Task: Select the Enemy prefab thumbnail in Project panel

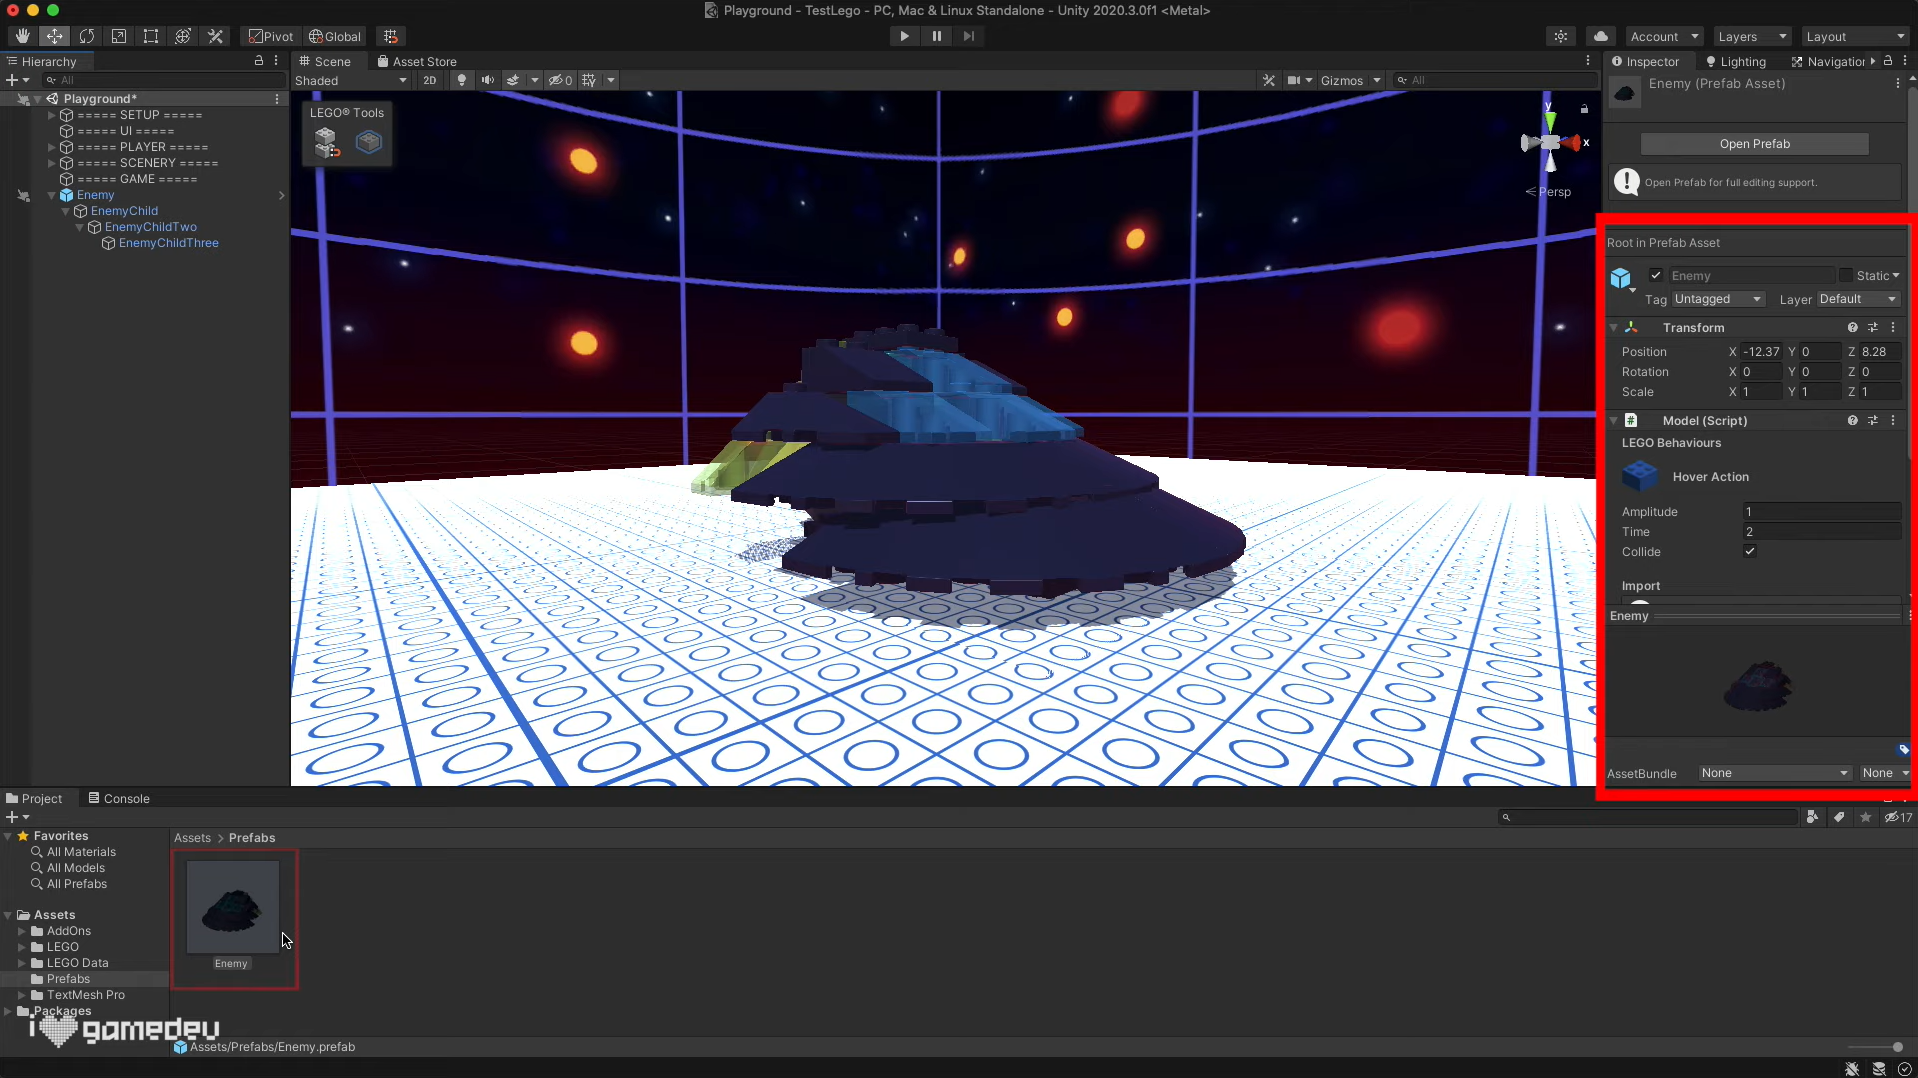Action: (x=232, y=905)
